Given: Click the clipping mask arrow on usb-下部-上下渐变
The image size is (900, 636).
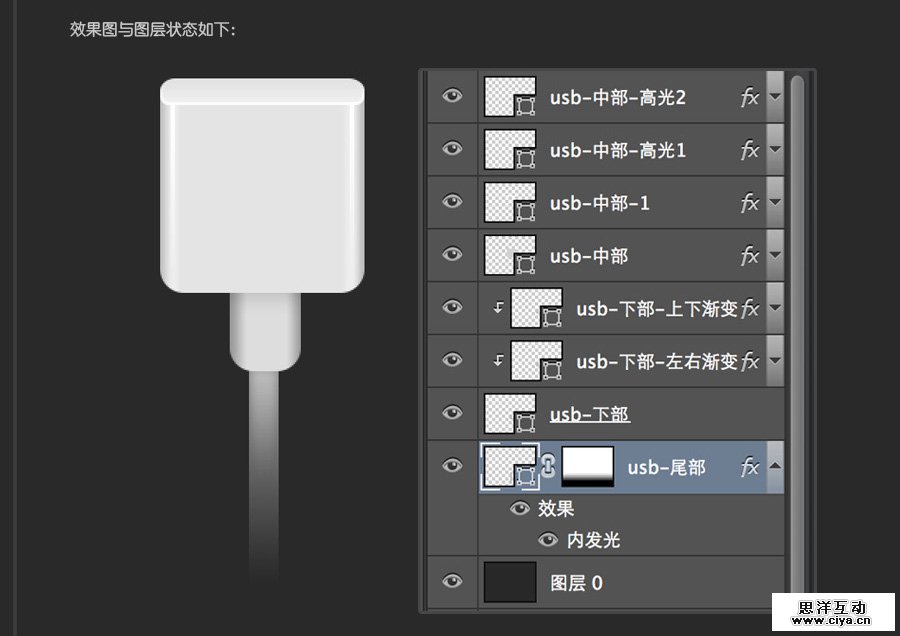Looking at the screenshot, I should click(497, 308).
